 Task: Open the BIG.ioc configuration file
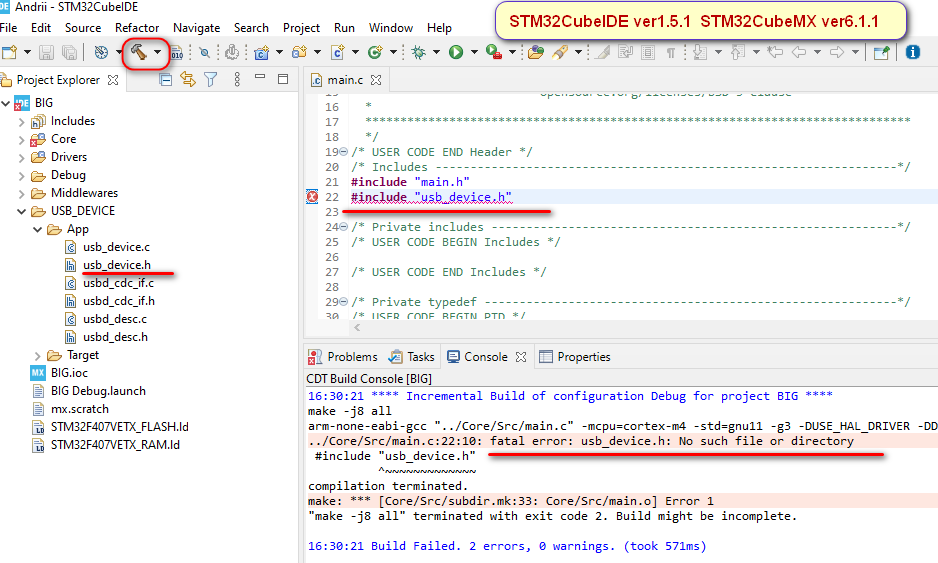[69, 373]
